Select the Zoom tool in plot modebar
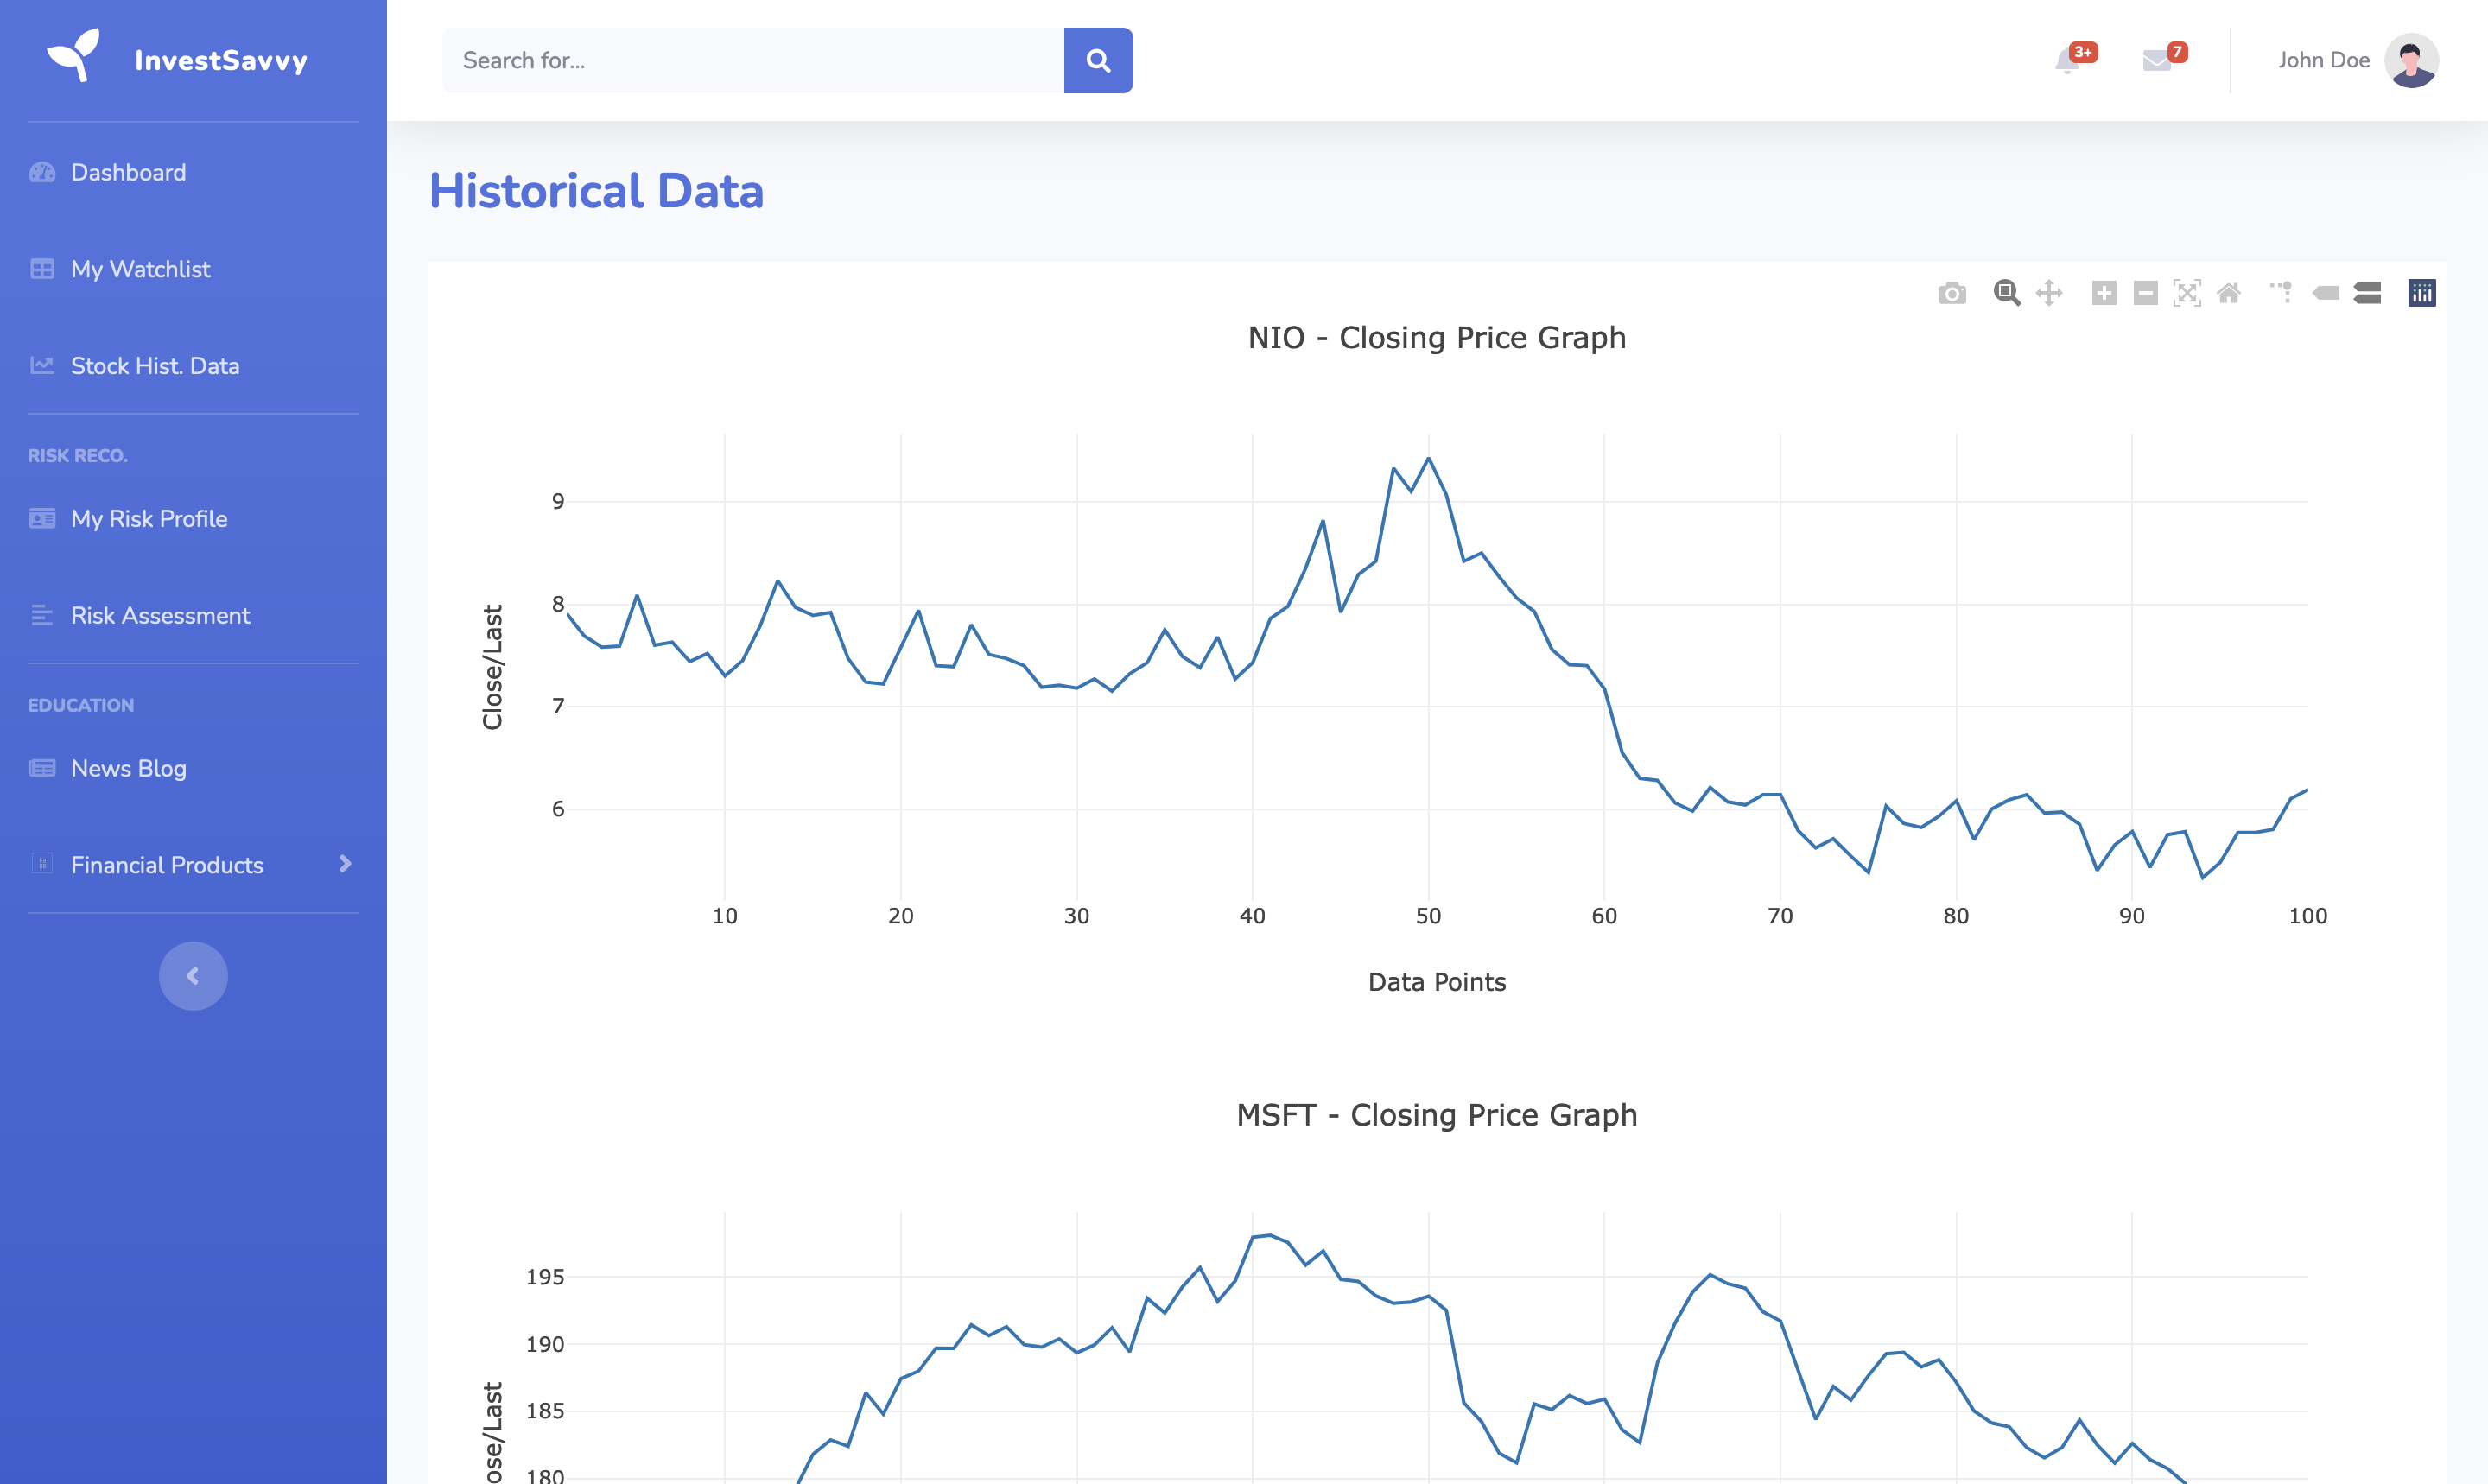Screen dimensions: 2488x1484 coord(2006,293)
